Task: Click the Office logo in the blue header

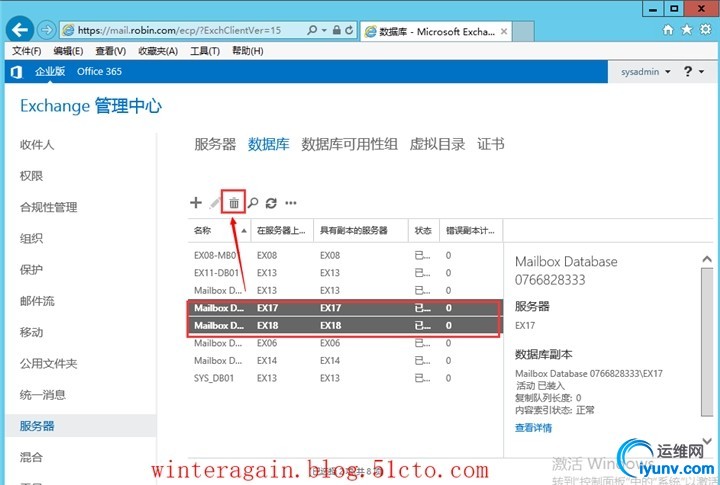Action: (17, 72)
